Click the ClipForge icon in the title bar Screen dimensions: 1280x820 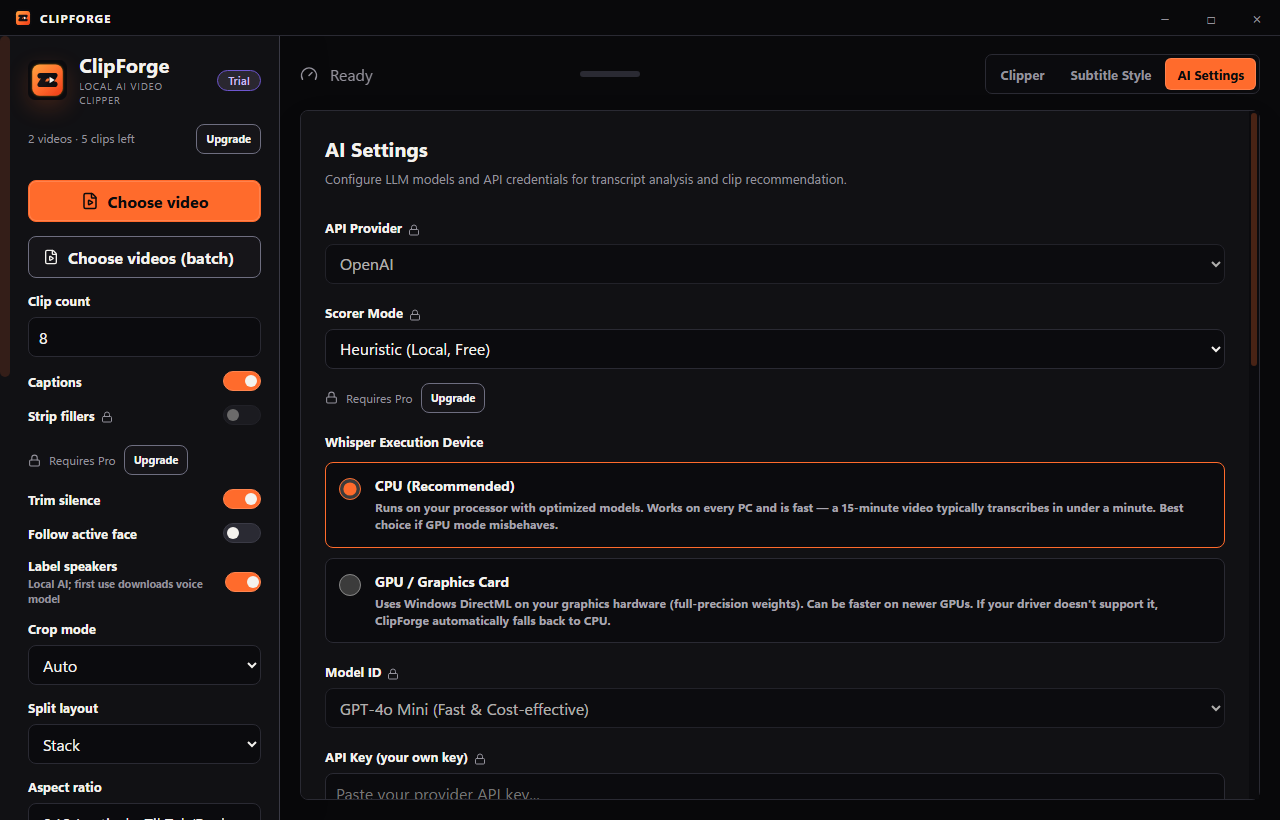pos(23,18)
